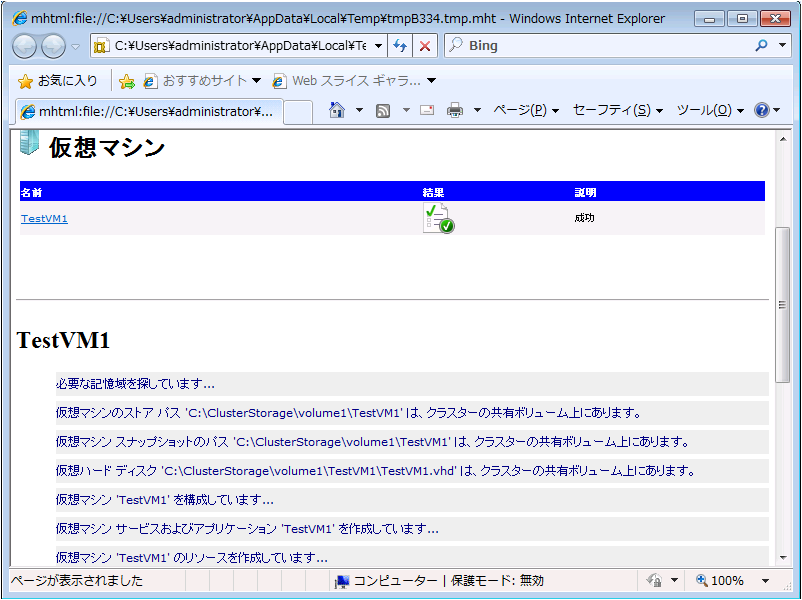Screen dimensions: 802x600
Task: Open the お気に入り favorites panel
Action: tap(57, 80)
